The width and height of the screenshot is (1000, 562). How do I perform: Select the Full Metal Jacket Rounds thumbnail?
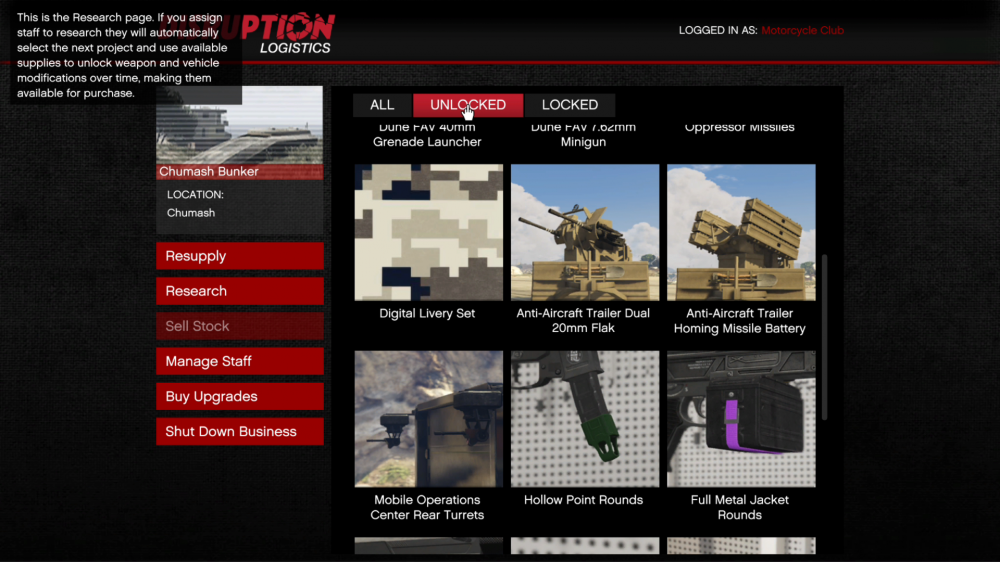click(x=741, y=418)
